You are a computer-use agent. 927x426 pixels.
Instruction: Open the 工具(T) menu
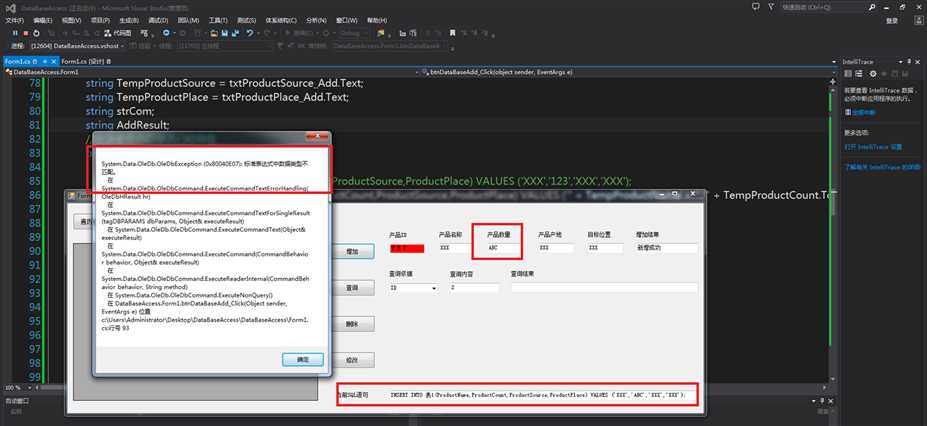coord(218,20)
